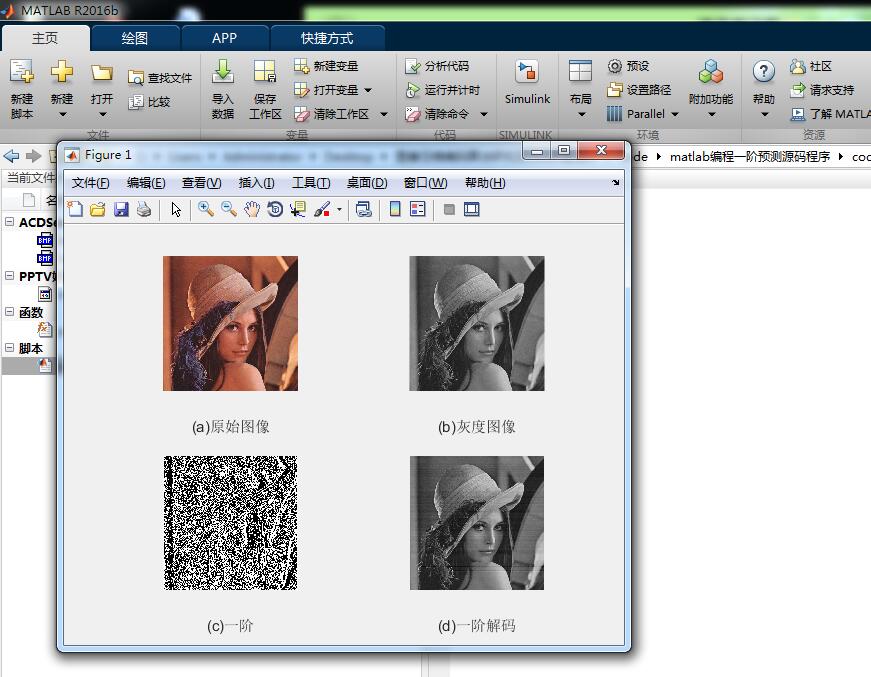871x677 pixels.
Task: Click the yellow plus New (新建) icon
Action: coord(62,72)
